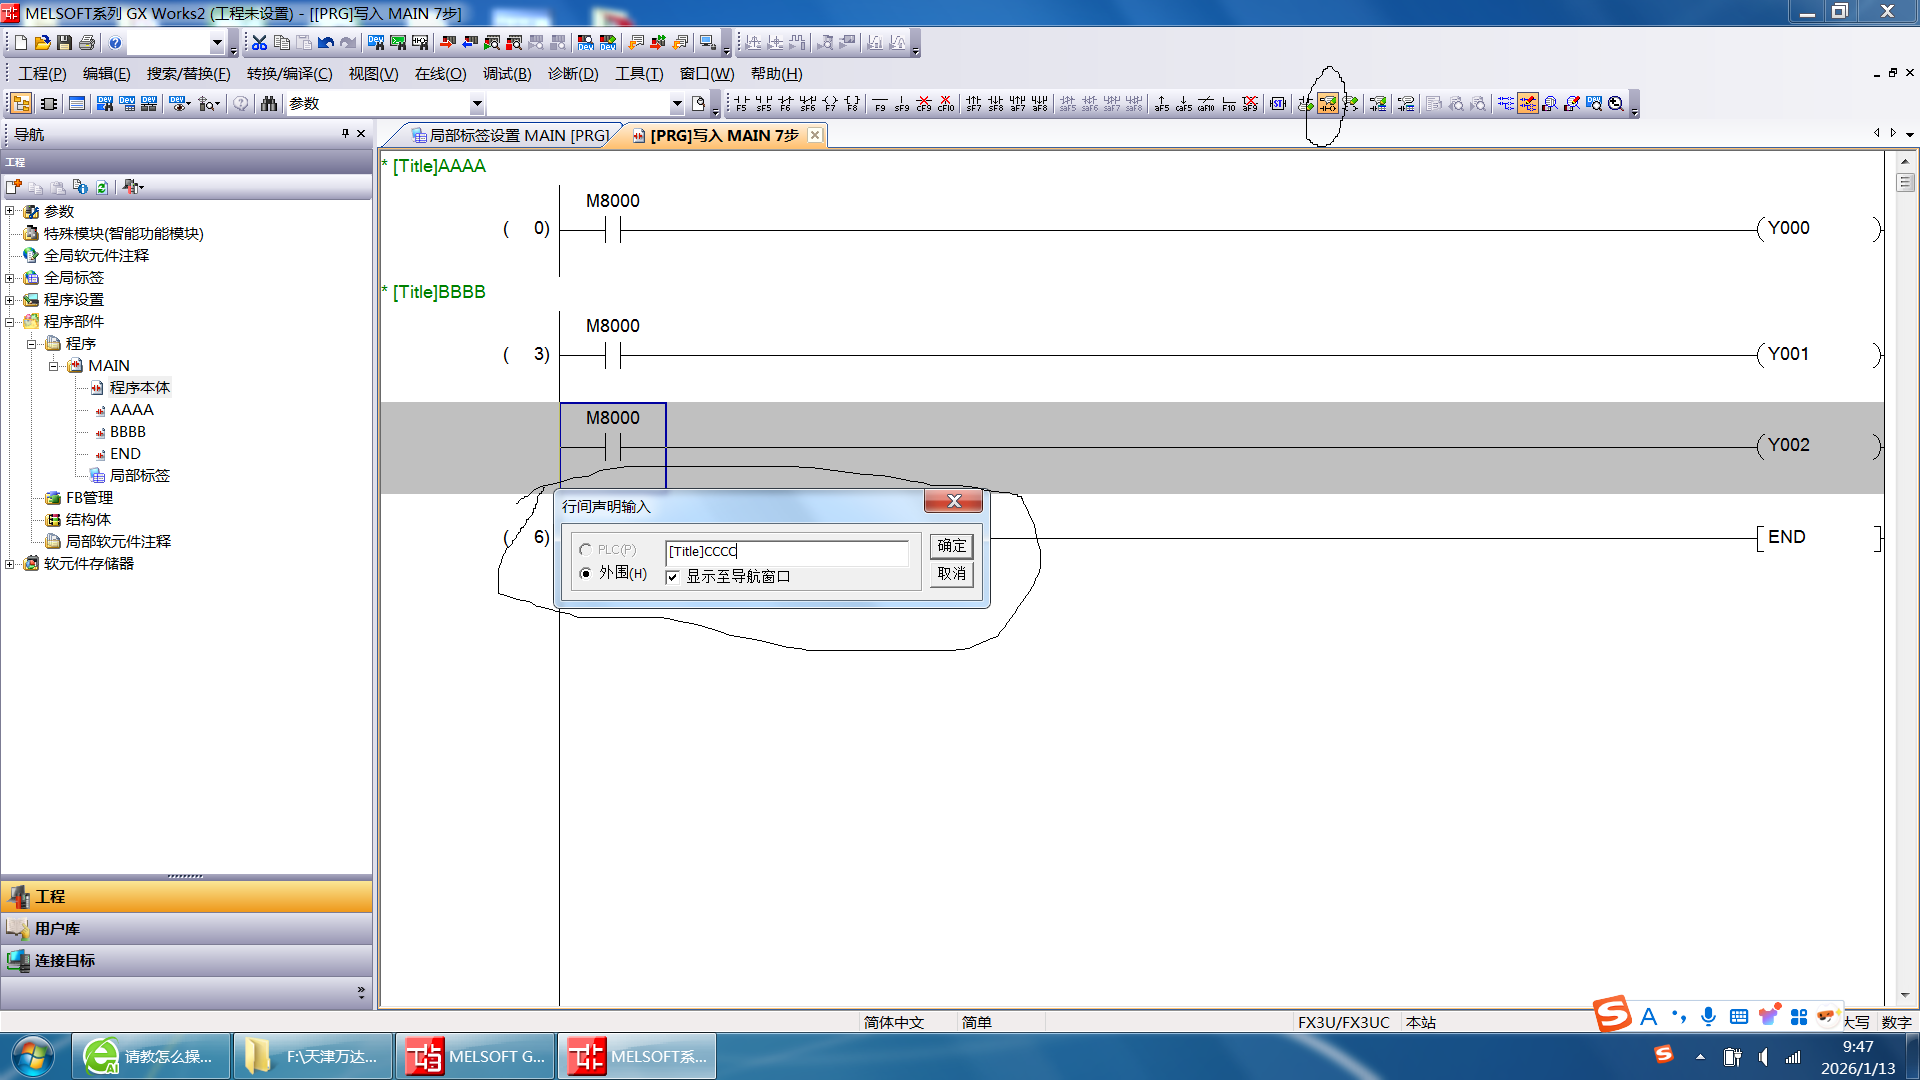Click the Undo arrow icon
The height and width of the screenshot is (1080, 1920).
[x=326, y=43]
